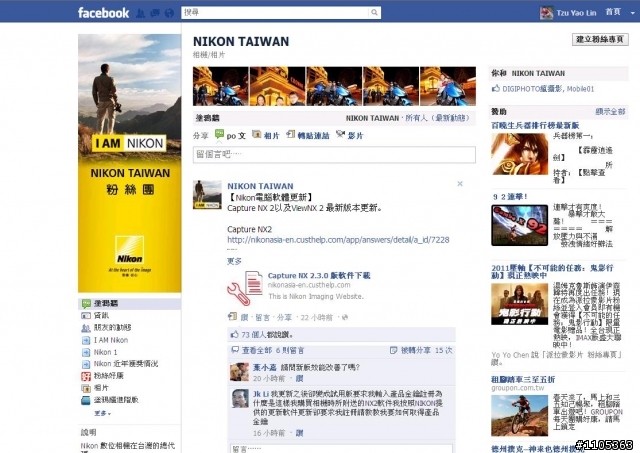Hide the post with X button
Image resolution: width=640 pixels, height=453 pixels.
(460, 184)
